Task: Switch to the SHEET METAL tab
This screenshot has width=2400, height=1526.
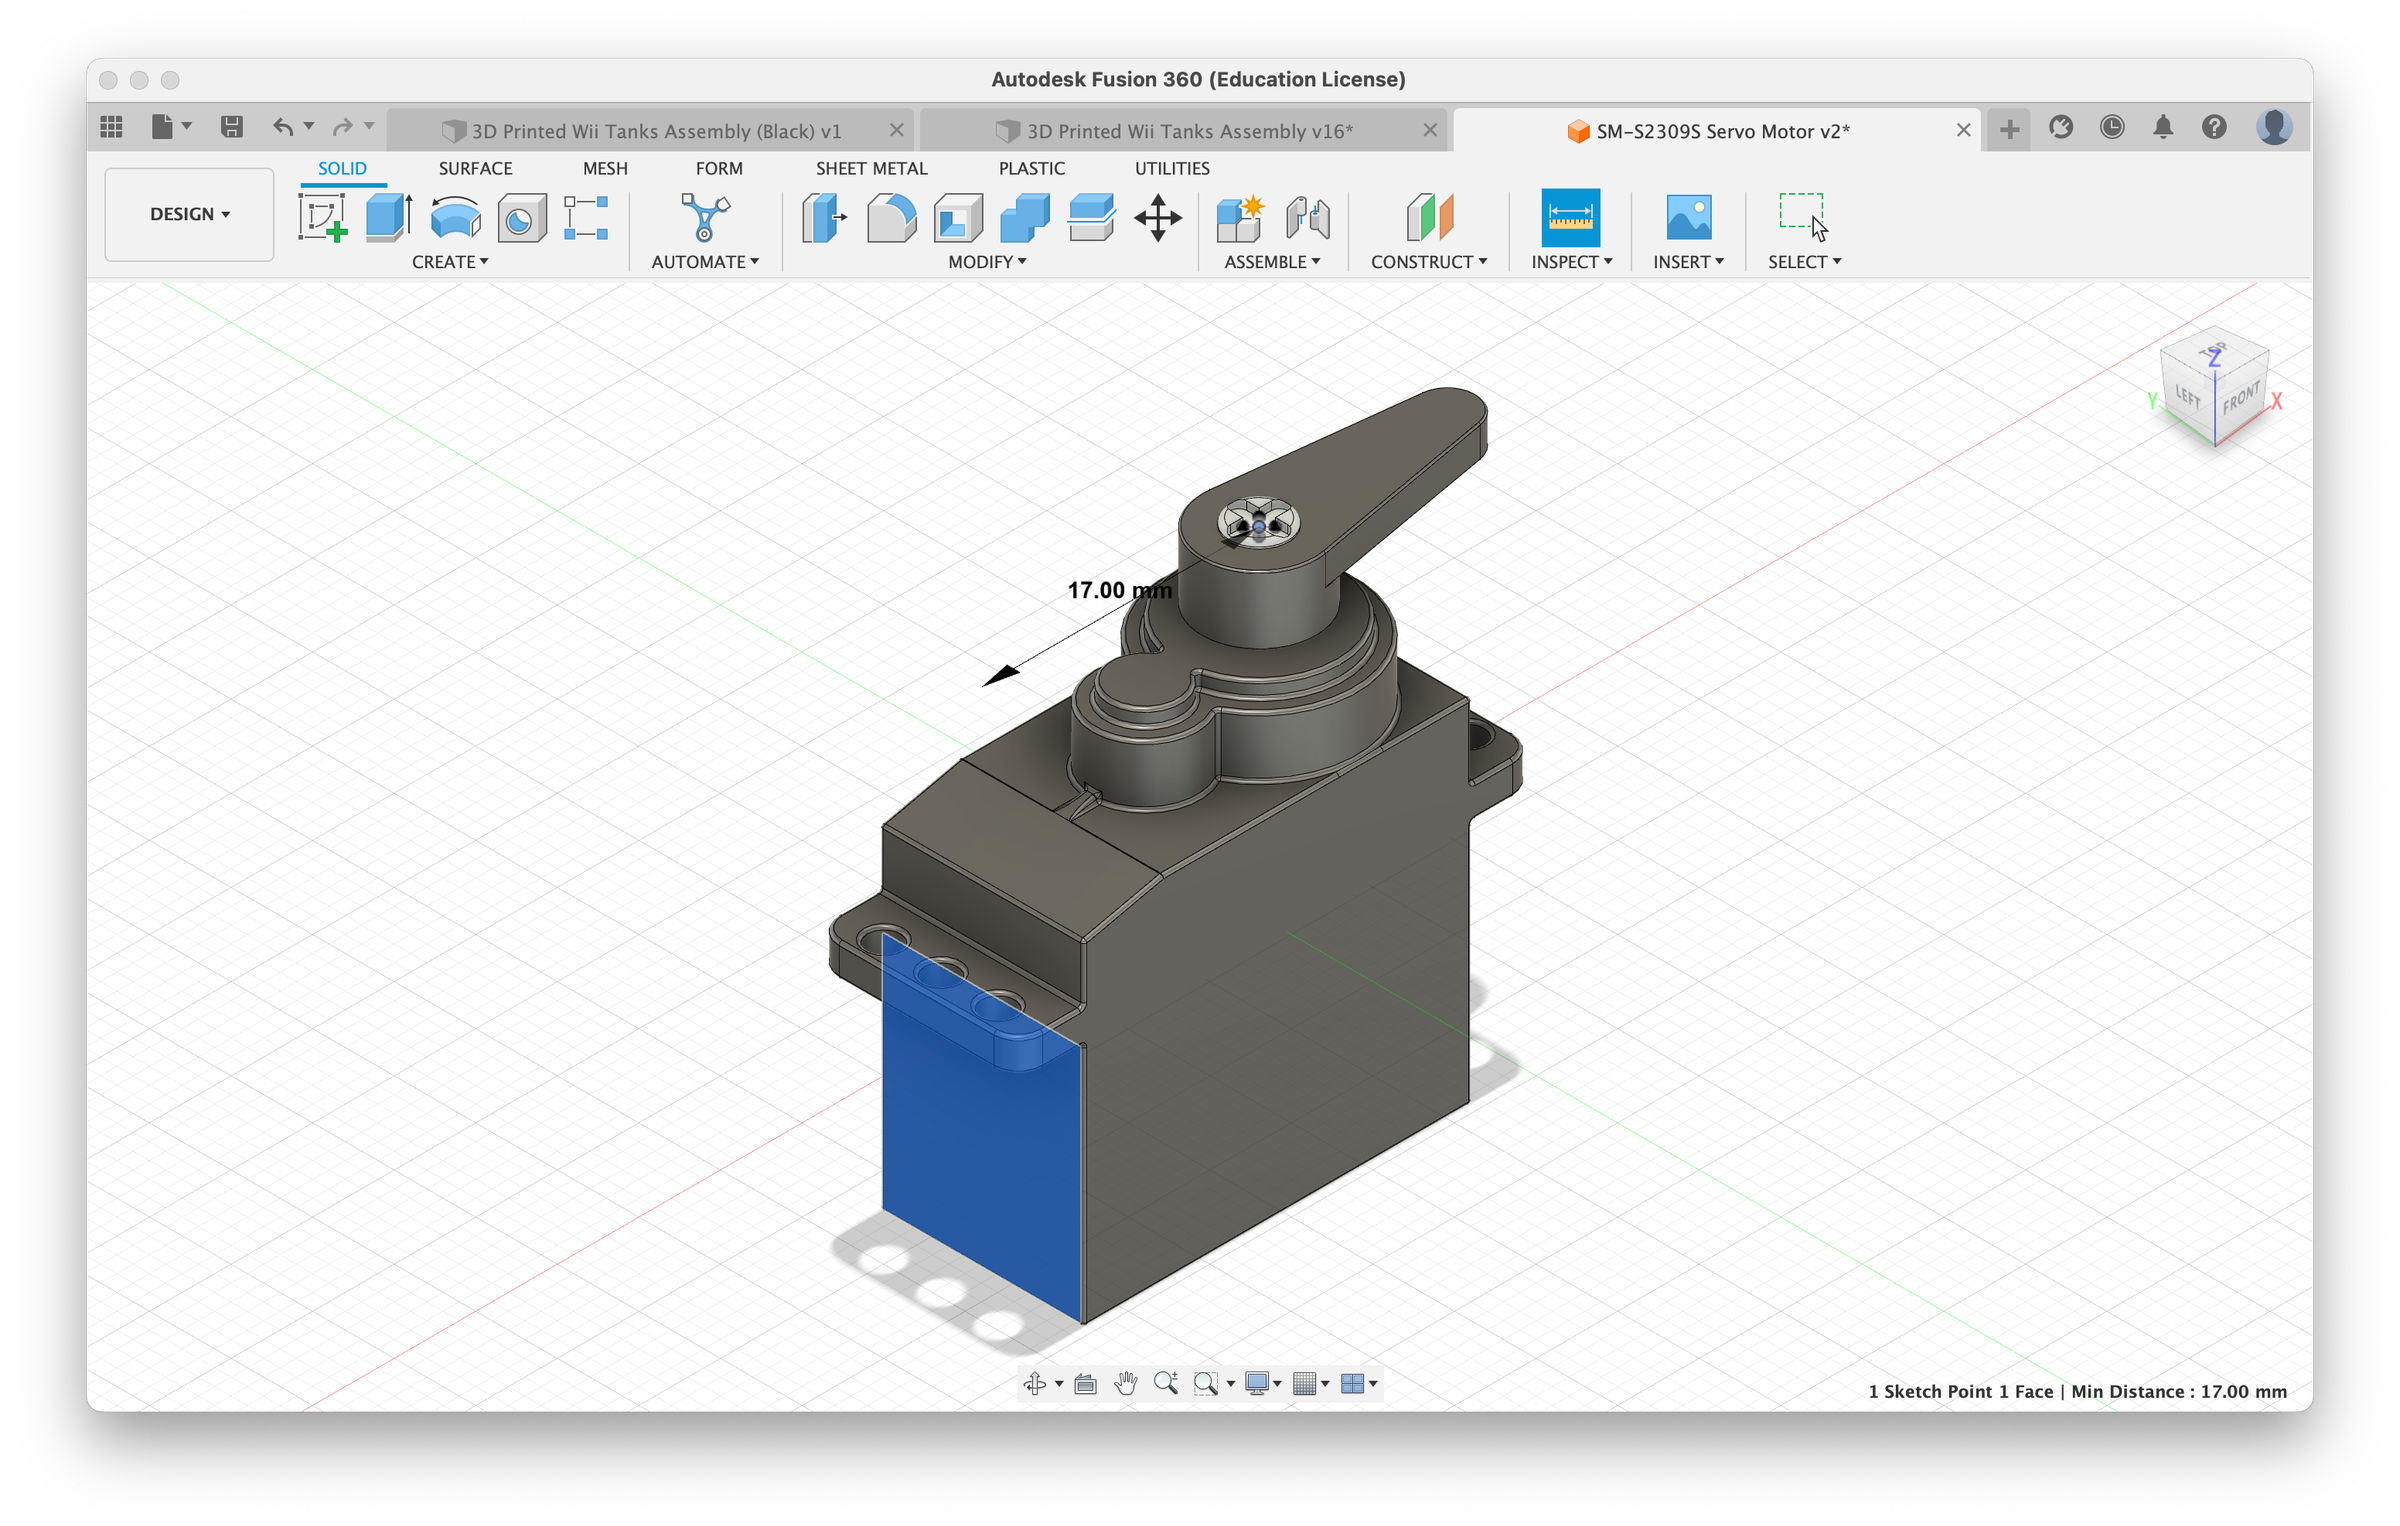Action: pyautogui.click(x=871, y=168)
